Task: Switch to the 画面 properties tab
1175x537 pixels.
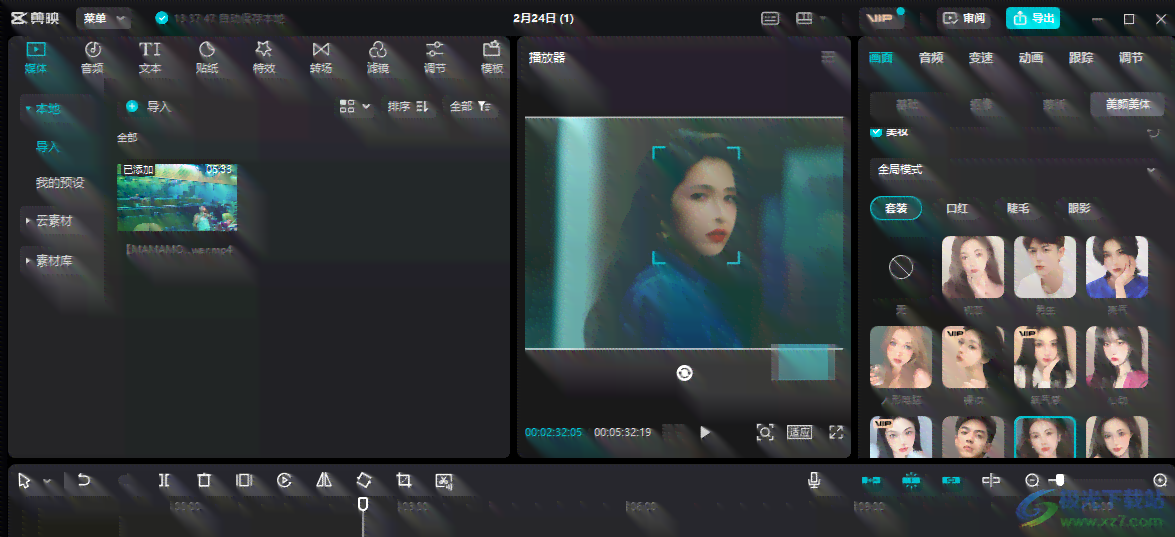Action: (881, 58)
